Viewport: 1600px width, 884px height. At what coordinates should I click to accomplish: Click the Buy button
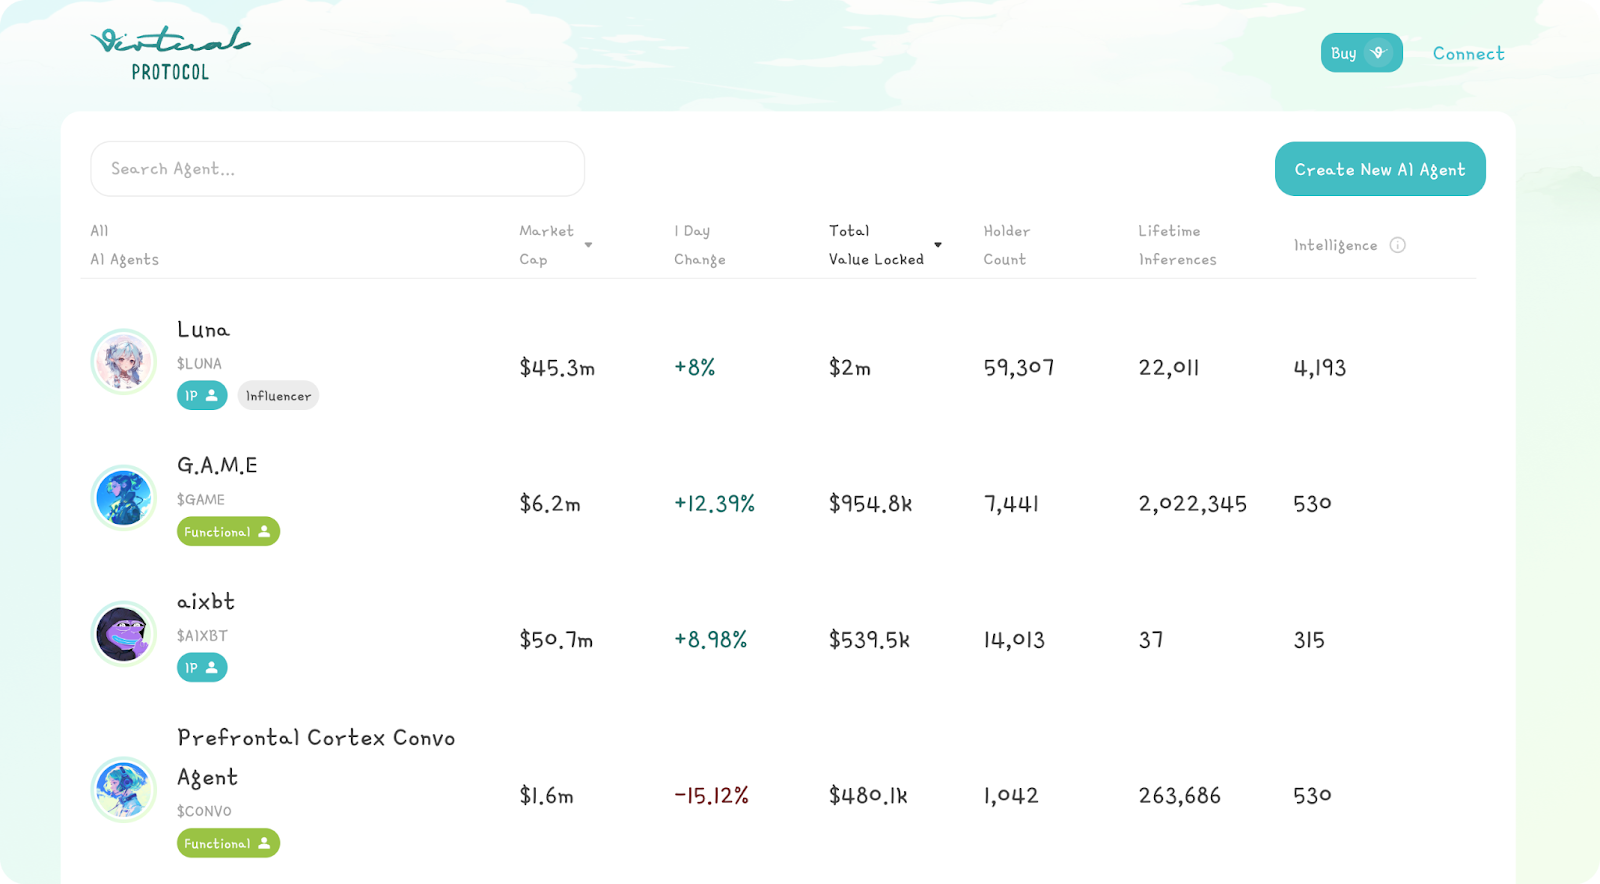[1361, 53]
